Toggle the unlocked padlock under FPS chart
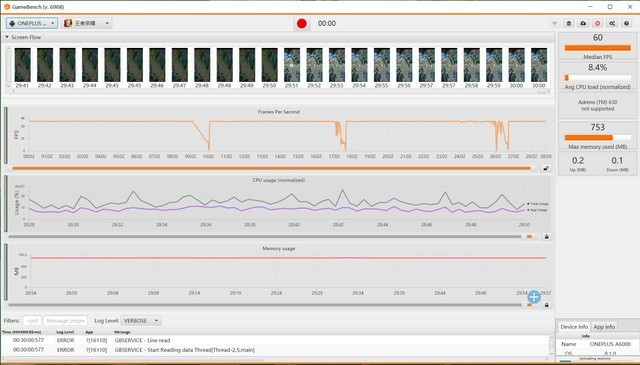 tap(546, 168)
